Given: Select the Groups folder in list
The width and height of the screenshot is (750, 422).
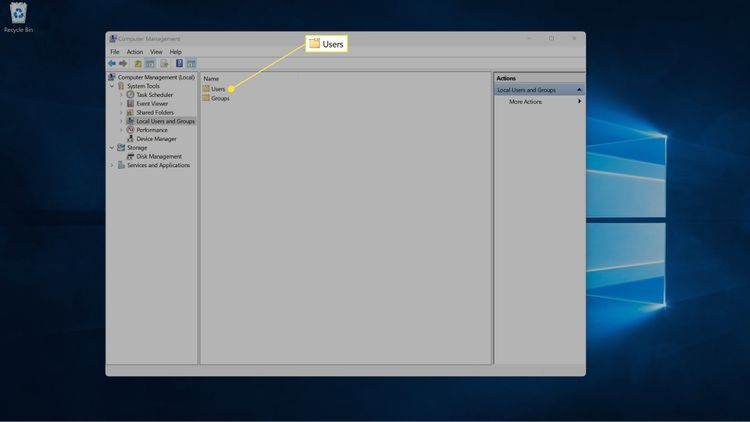Looking at the screenshot, I should 220,98.
